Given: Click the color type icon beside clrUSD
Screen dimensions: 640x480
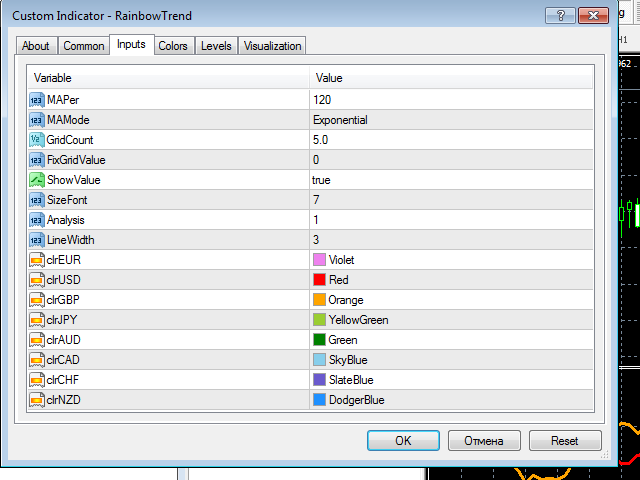Looking at the screenshot, I should (x=36, y=280).
